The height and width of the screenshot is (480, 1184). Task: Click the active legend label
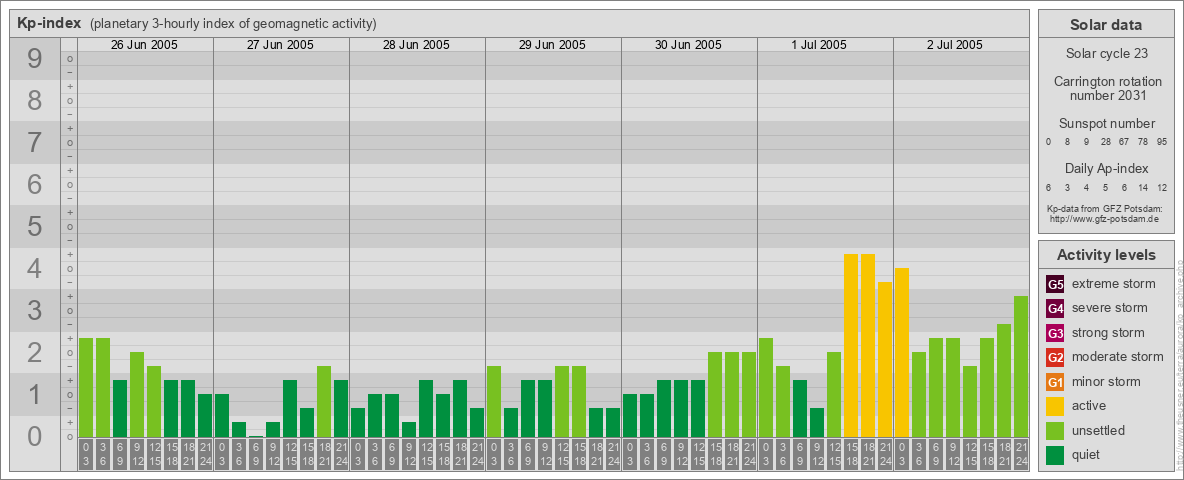coord(1089,406)
